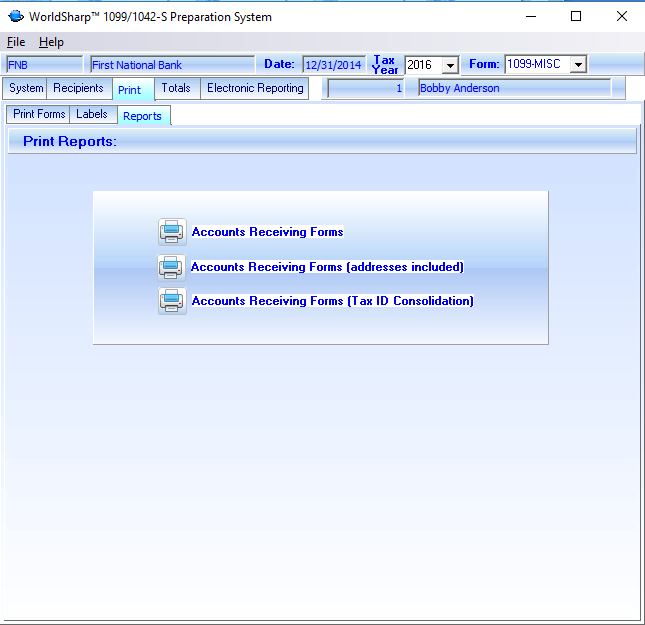Click the printer icon beside Accounts Receiving Forms
Viewport: 645px width, 625px height.
tap(172, 232)
